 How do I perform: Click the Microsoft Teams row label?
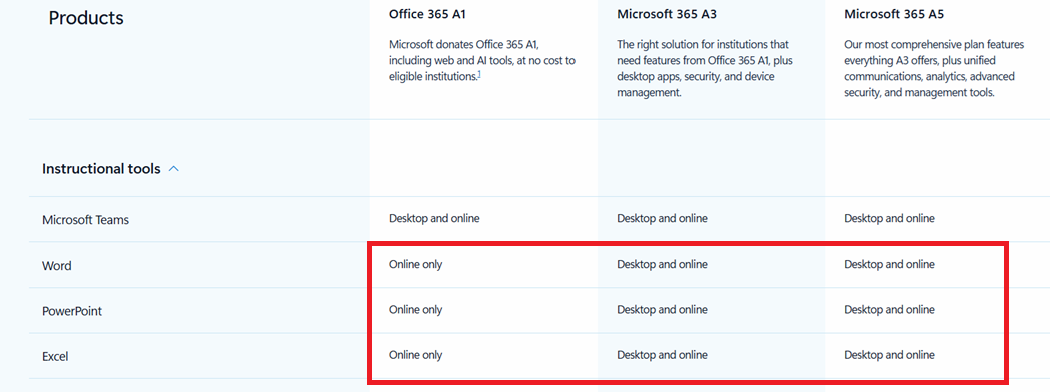tap(85, 220)
